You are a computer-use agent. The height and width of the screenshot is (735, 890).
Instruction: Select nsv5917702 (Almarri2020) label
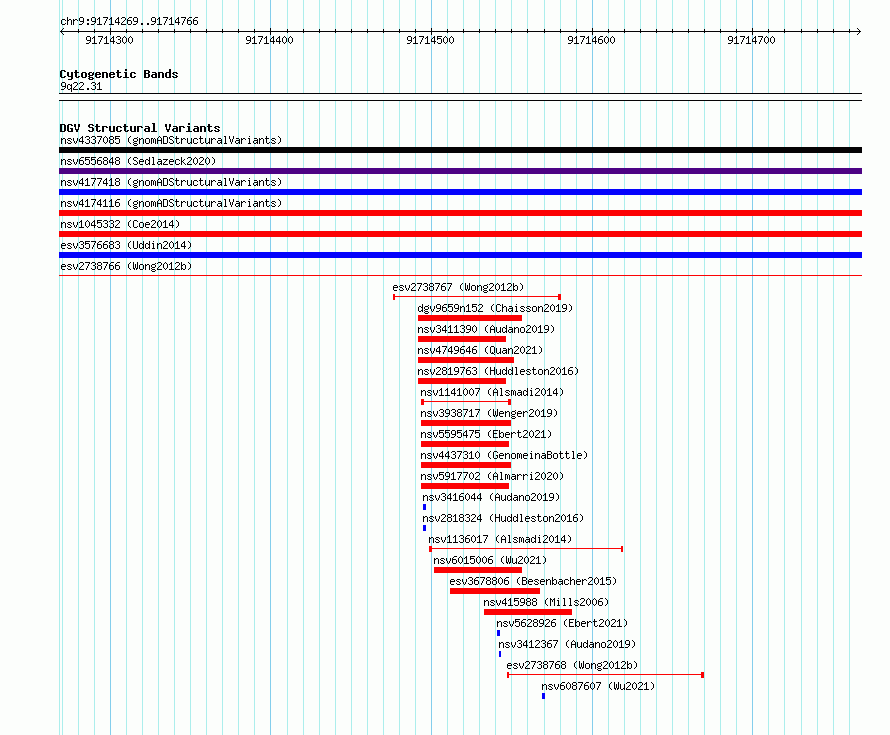click(x=492, y=476)
